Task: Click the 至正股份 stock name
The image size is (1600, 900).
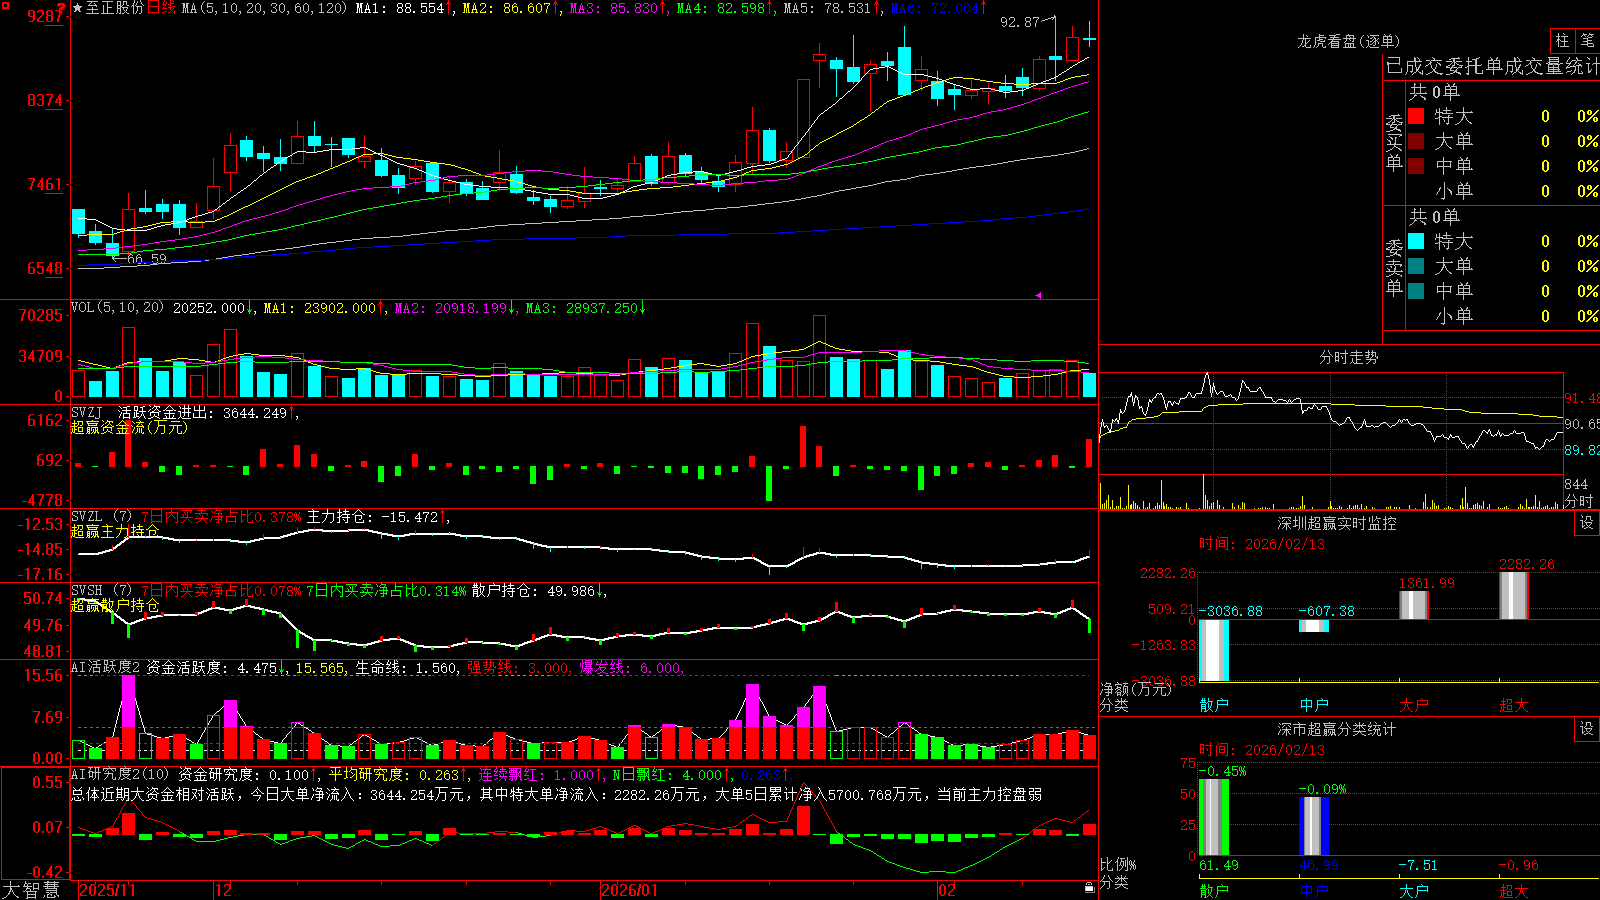Action: point(115,8)
